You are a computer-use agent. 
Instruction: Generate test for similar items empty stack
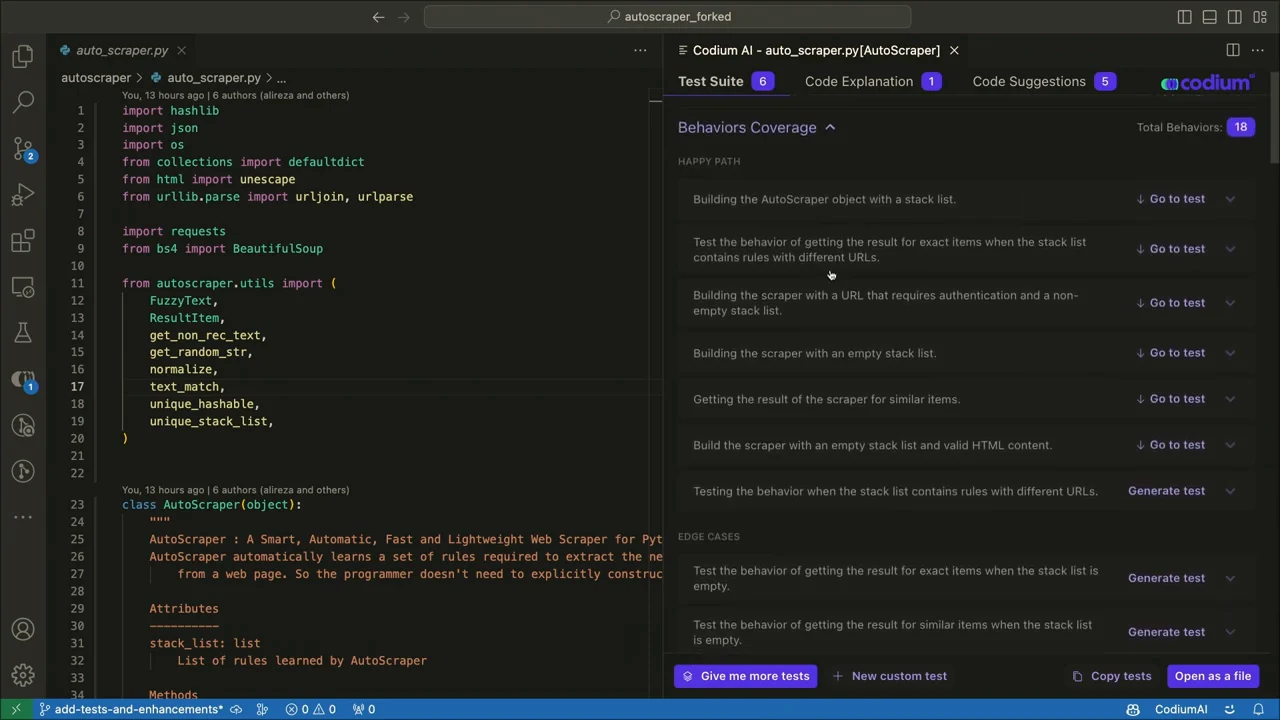coord(1166,632)
